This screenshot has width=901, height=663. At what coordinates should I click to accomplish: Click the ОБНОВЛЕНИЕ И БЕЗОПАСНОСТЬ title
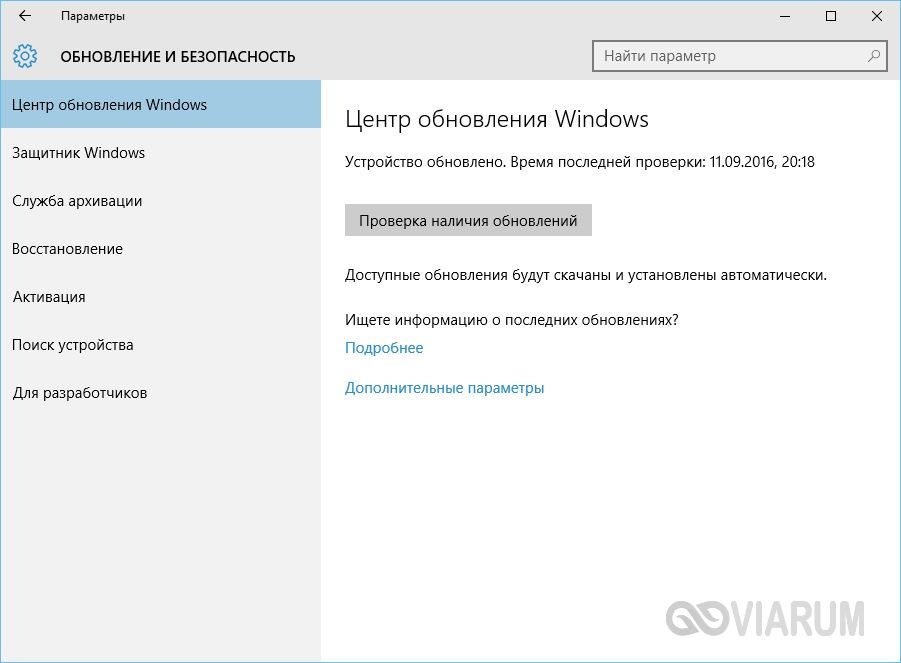pyautogui.click(x=178, y=56)
